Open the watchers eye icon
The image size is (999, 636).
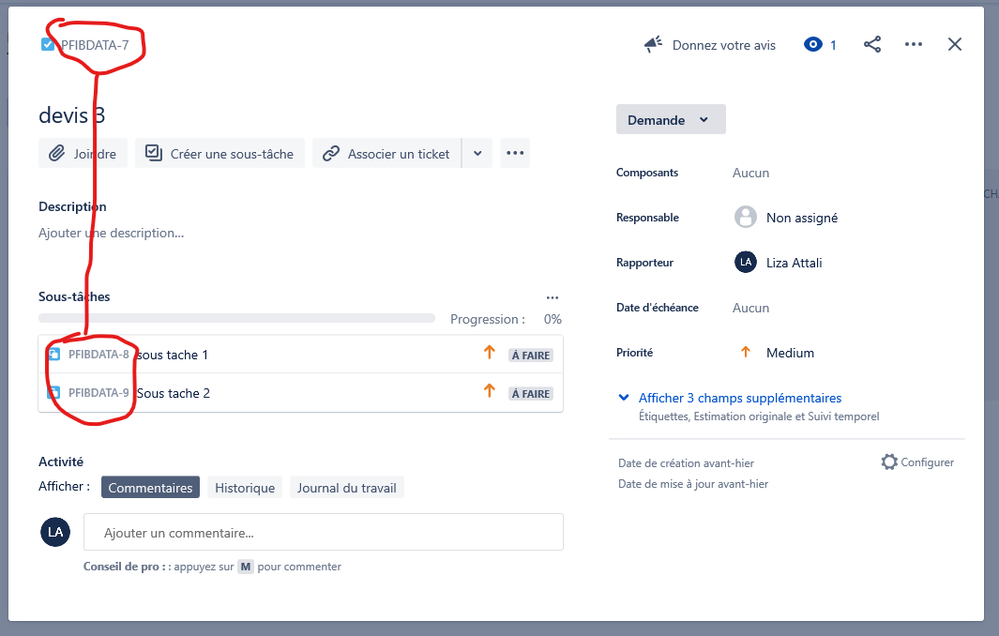click(x=811, y=44)
